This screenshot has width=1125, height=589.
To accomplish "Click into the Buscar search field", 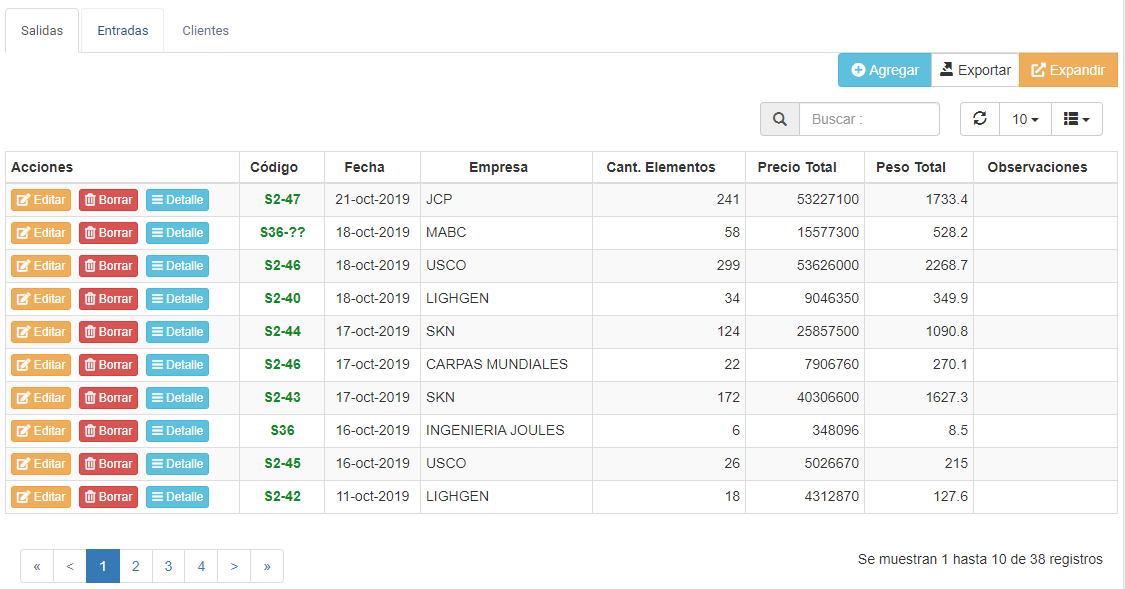I will pyautogui.click(x=869, y=119).
